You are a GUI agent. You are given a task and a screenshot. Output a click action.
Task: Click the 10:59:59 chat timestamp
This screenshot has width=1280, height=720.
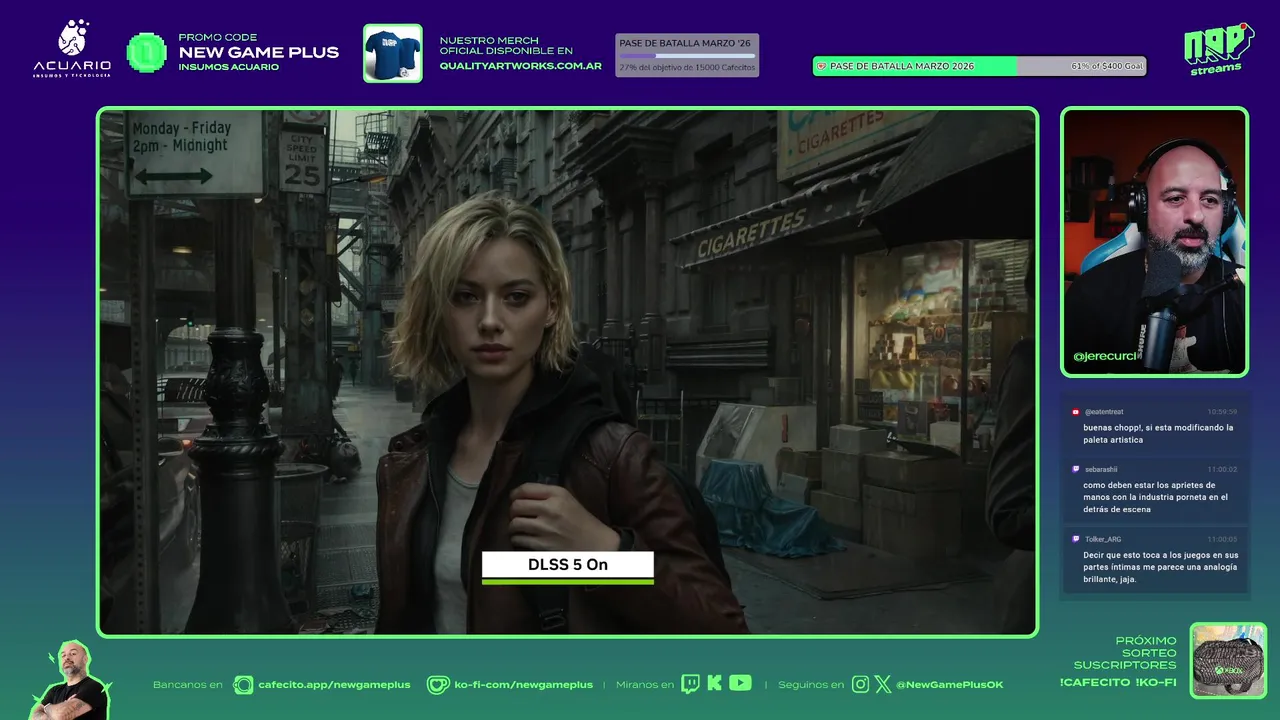pyautogui.click(x=1222, y=412)
